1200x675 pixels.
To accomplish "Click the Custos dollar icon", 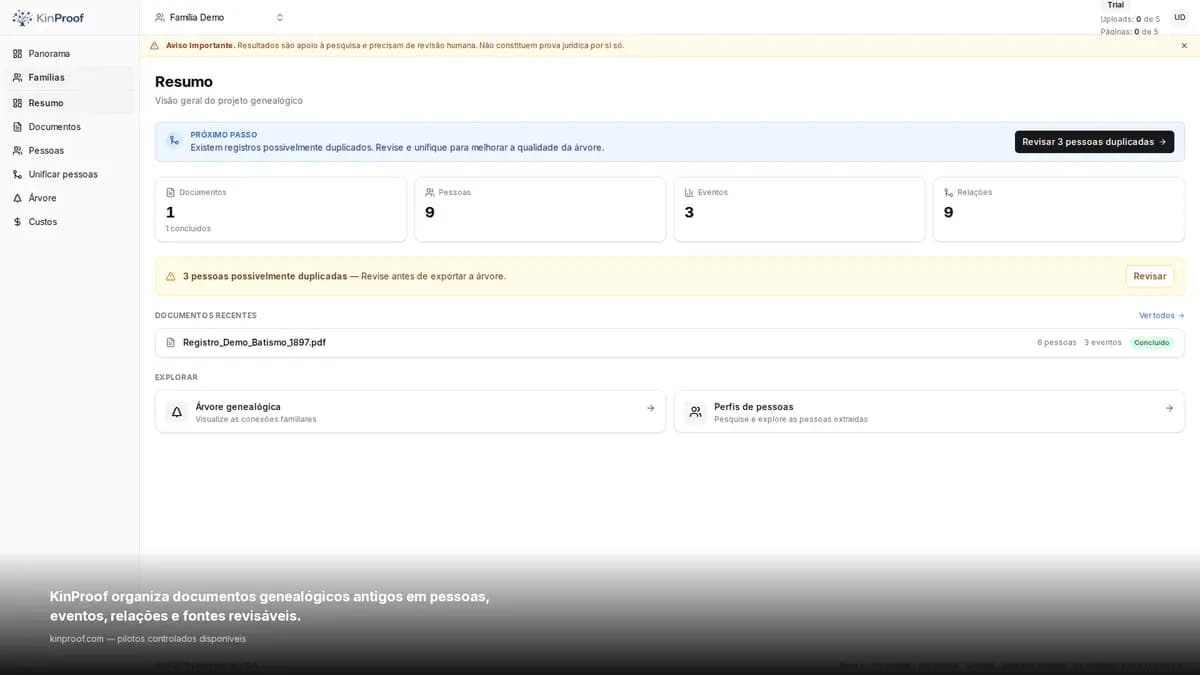I will point(17,222).
